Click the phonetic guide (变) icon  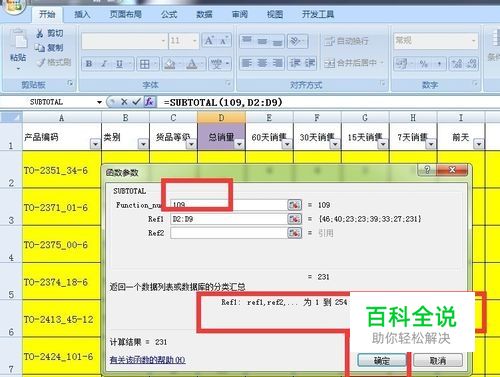[217, 63]
